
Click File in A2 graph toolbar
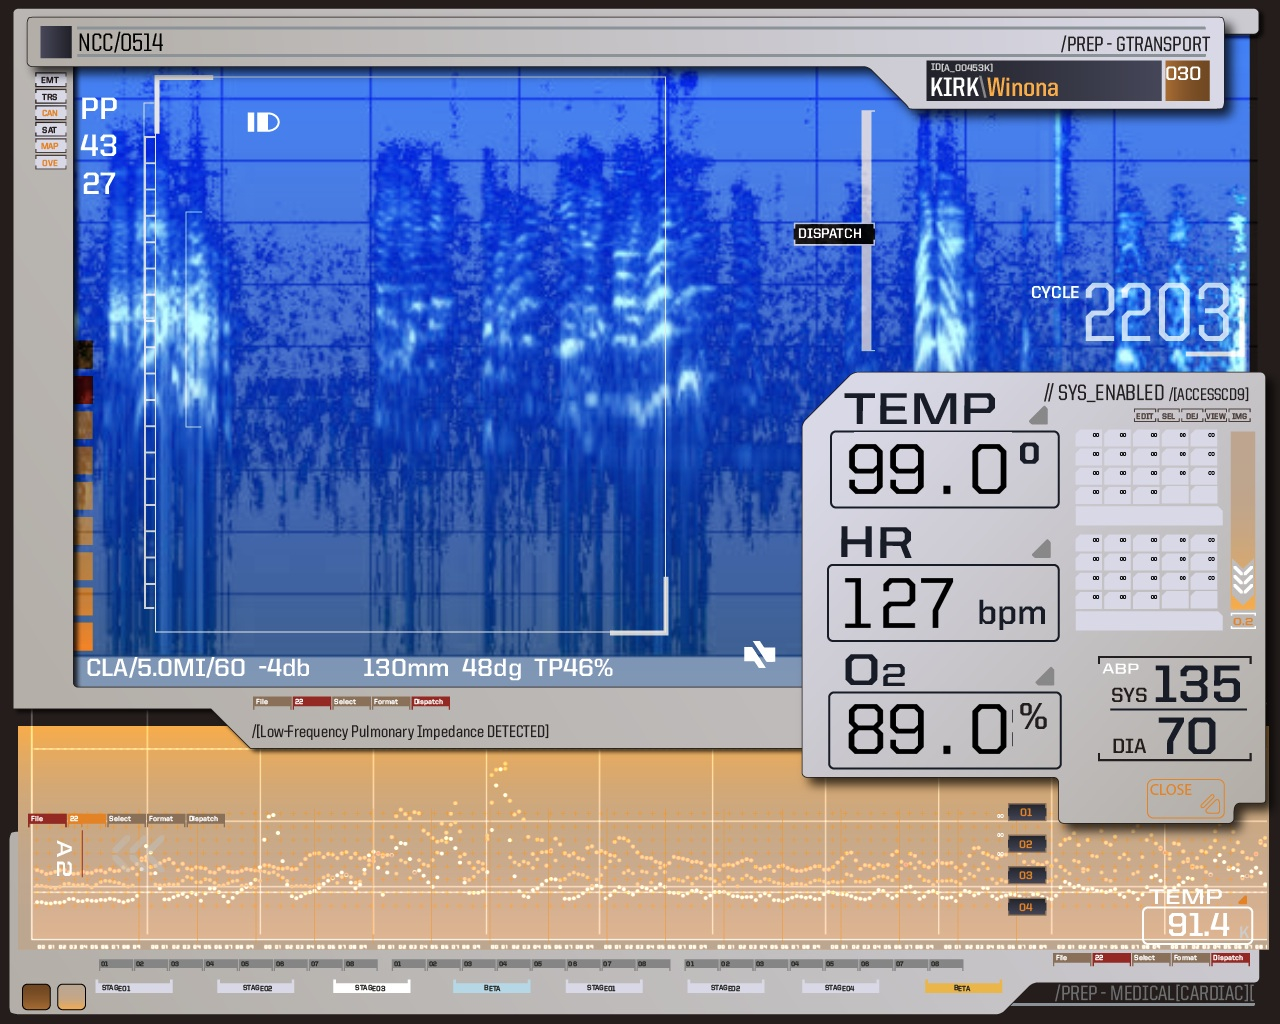click(46, 819)
